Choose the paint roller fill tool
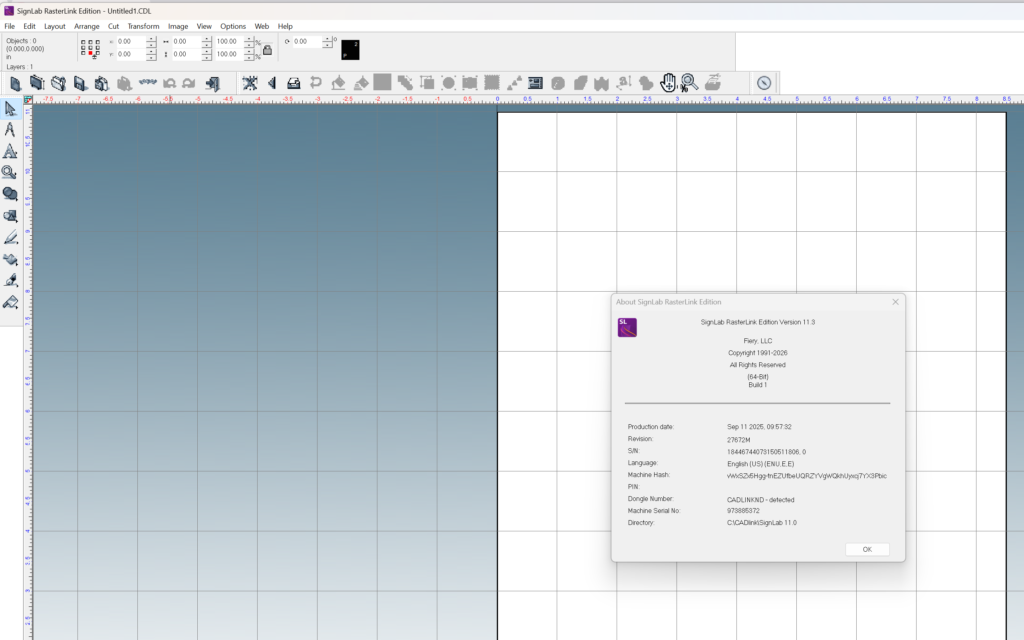 [x=10, y=302]
